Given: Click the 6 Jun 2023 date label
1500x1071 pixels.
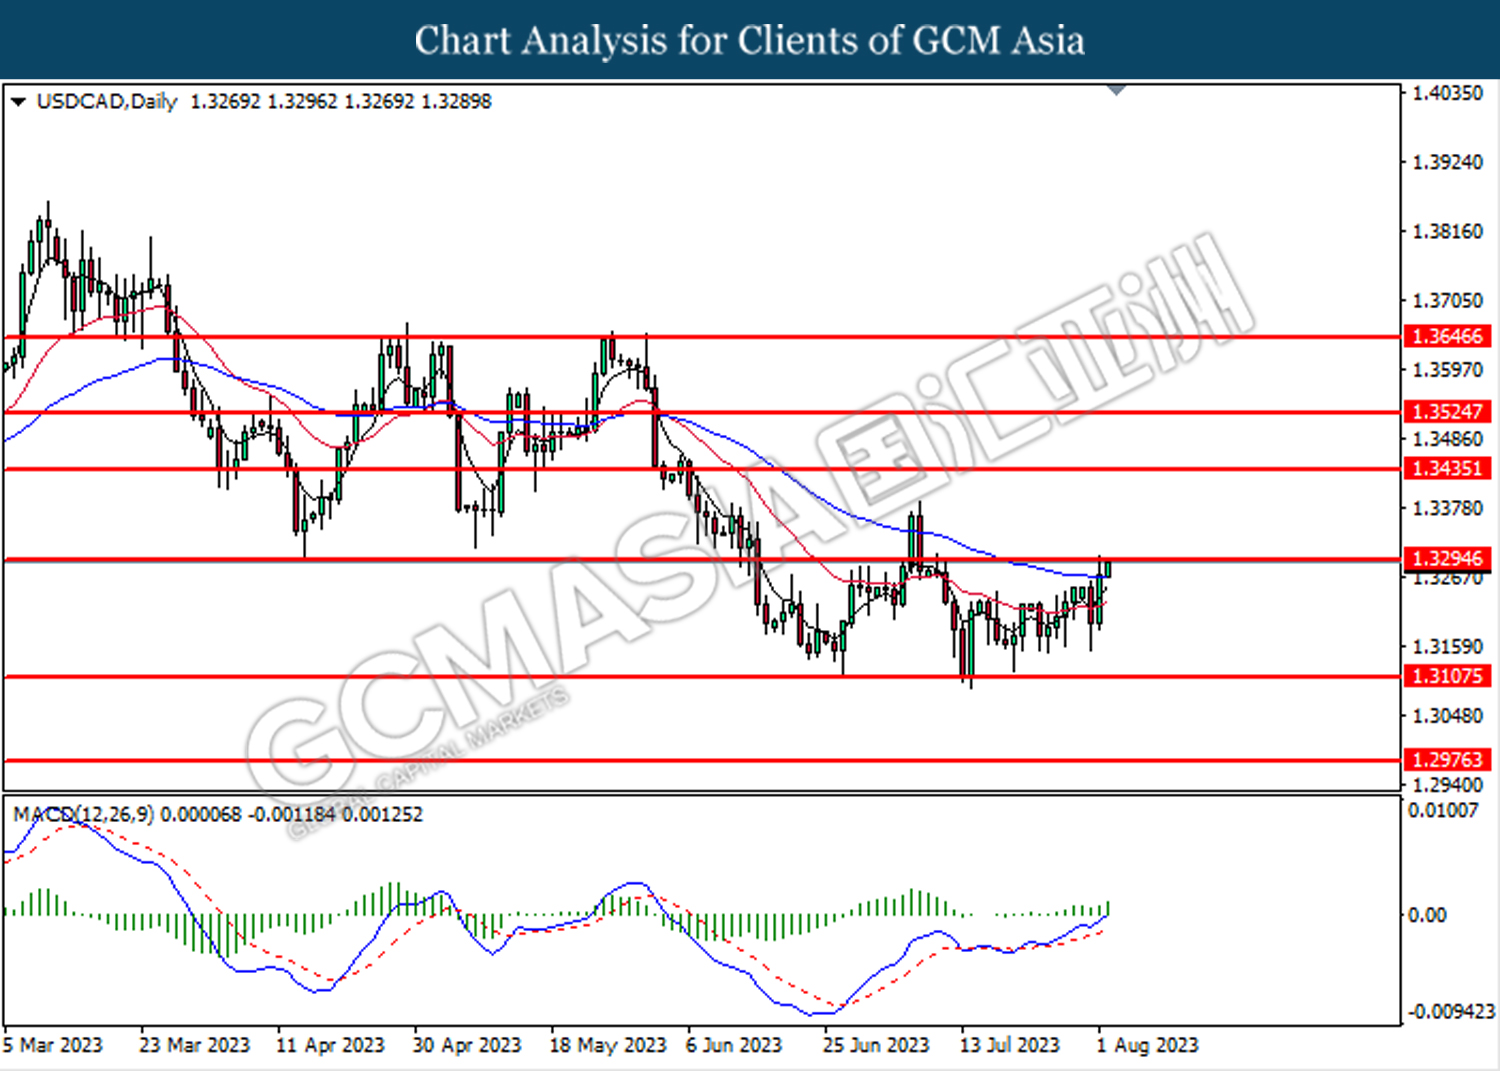Looking at the screenshot, I should tap(734, 1045).
